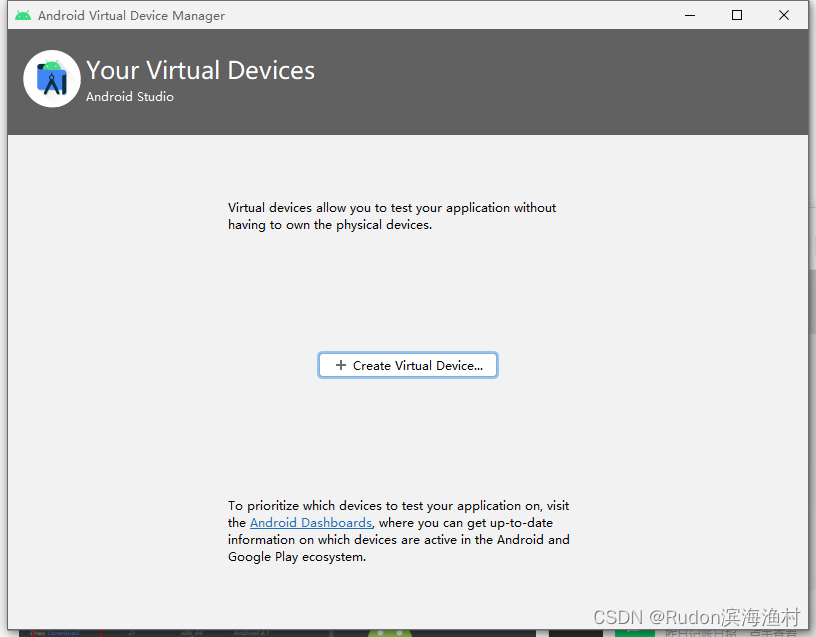Click the Android Studio logo in header
The image size is (816, 637).
52,79
